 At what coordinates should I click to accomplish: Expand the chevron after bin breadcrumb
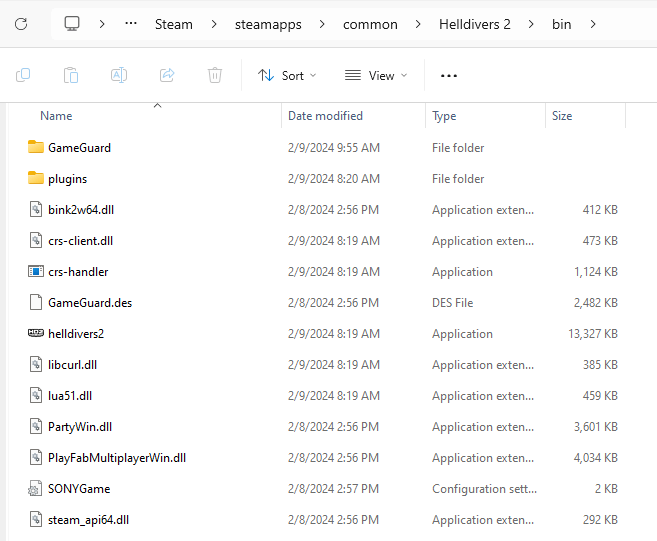594,24
